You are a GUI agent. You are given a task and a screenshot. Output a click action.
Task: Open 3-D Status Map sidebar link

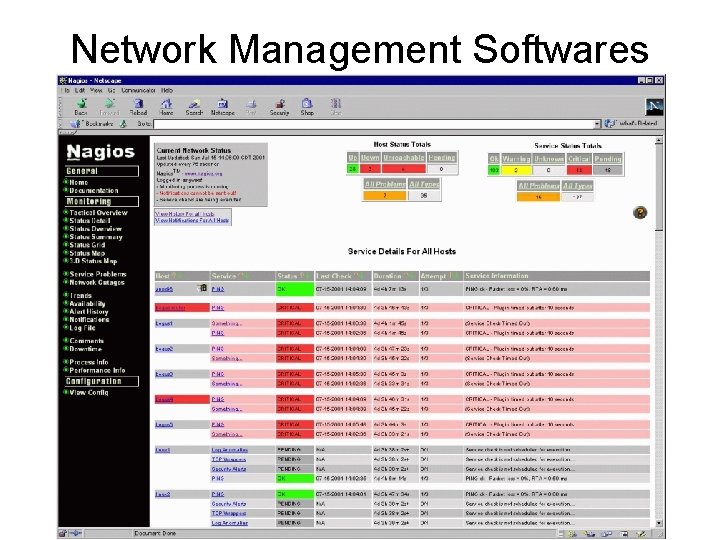93,261
